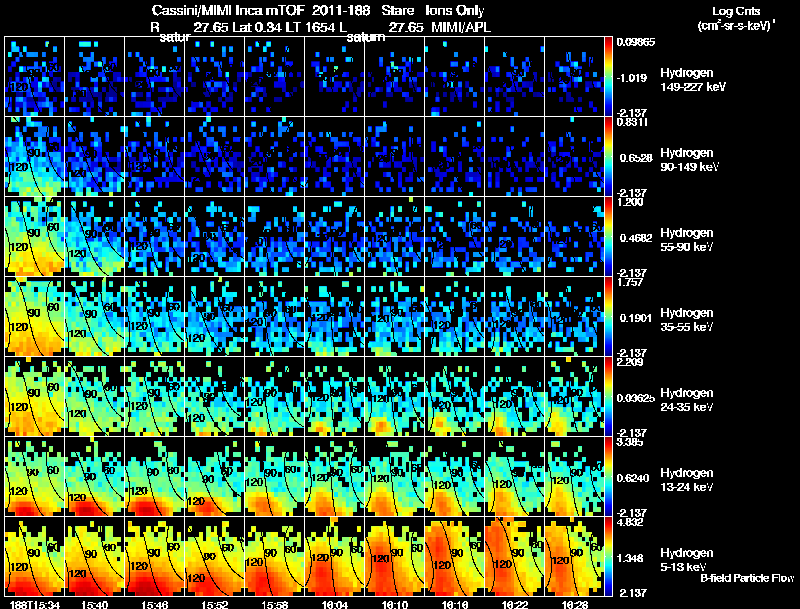Click the 5-13 keV row color scale bar
Screen dimensions: 800x609
[608, 557]
